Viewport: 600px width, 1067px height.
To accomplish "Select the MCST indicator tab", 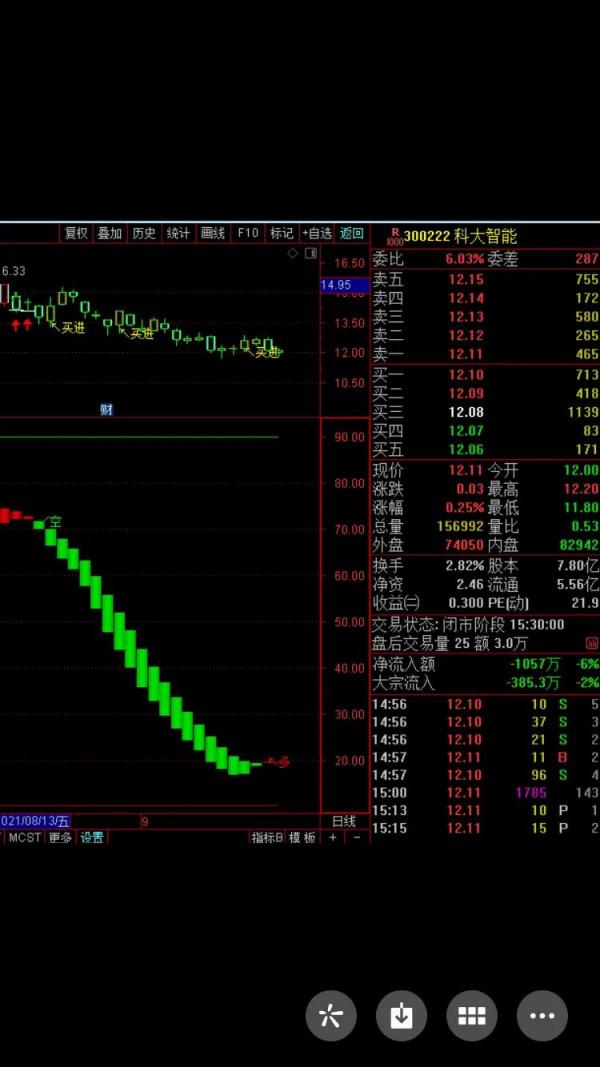I will pos(25,838).
